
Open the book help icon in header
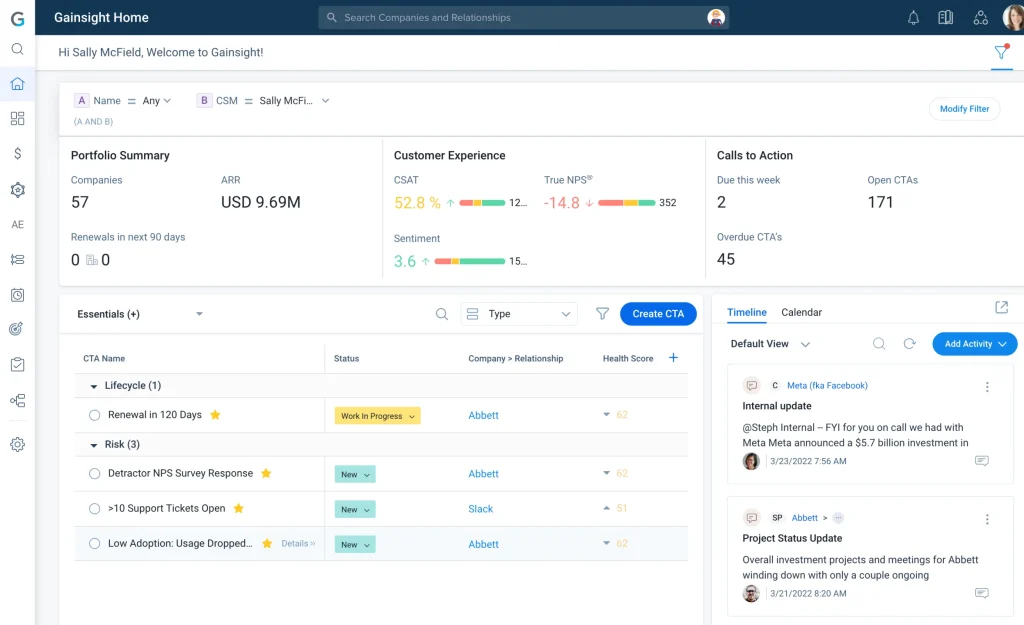click(x=946, y=18)
